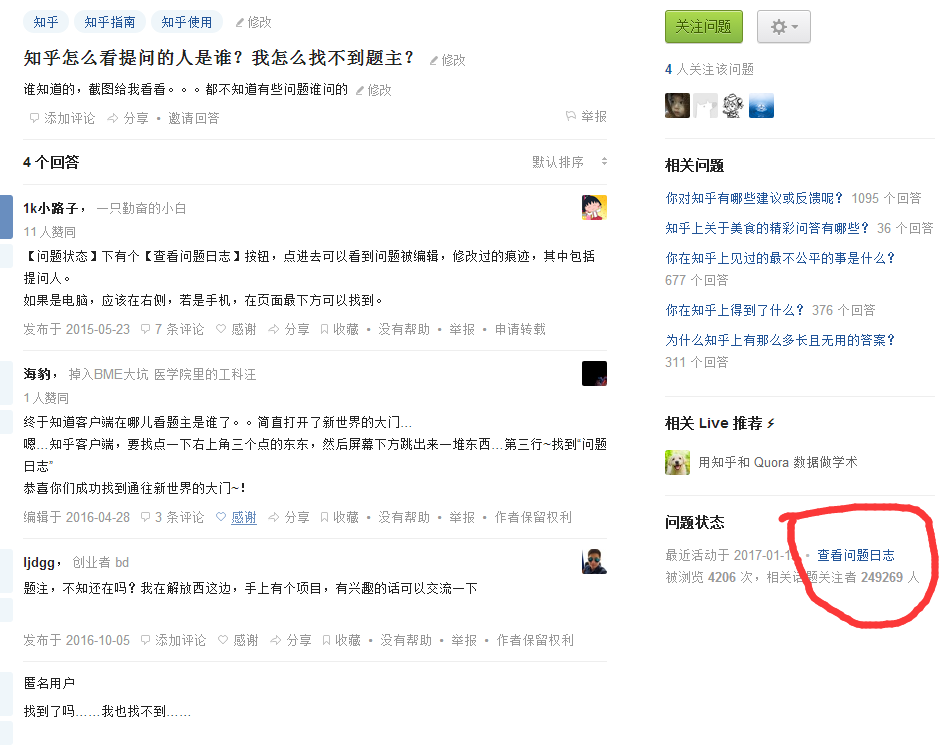Bookmark ljdgg's answer with 收藏
The image size is (951, 753).
[x=341, y=640]
